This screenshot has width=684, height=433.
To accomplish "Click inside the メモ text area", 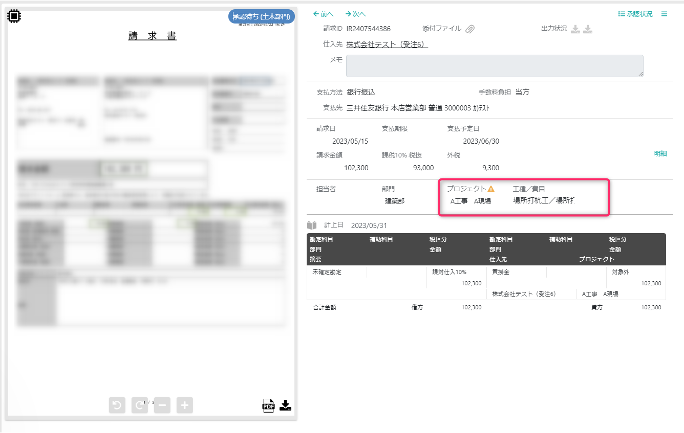I will (x=495, y=66).
